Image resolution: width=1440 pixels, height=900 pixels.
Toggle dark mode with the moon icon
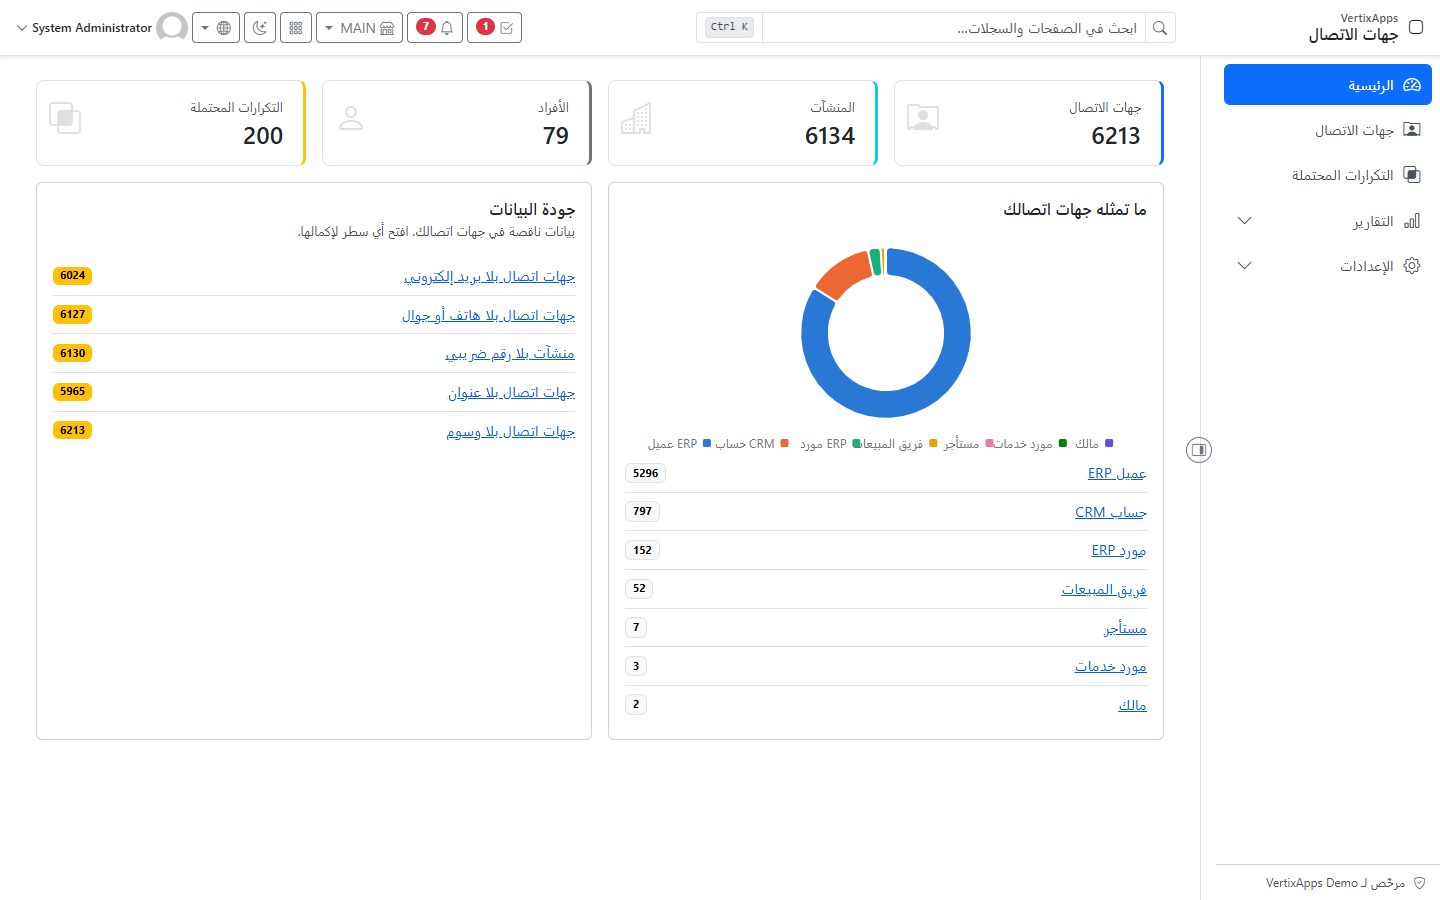(x=260, y=28)
